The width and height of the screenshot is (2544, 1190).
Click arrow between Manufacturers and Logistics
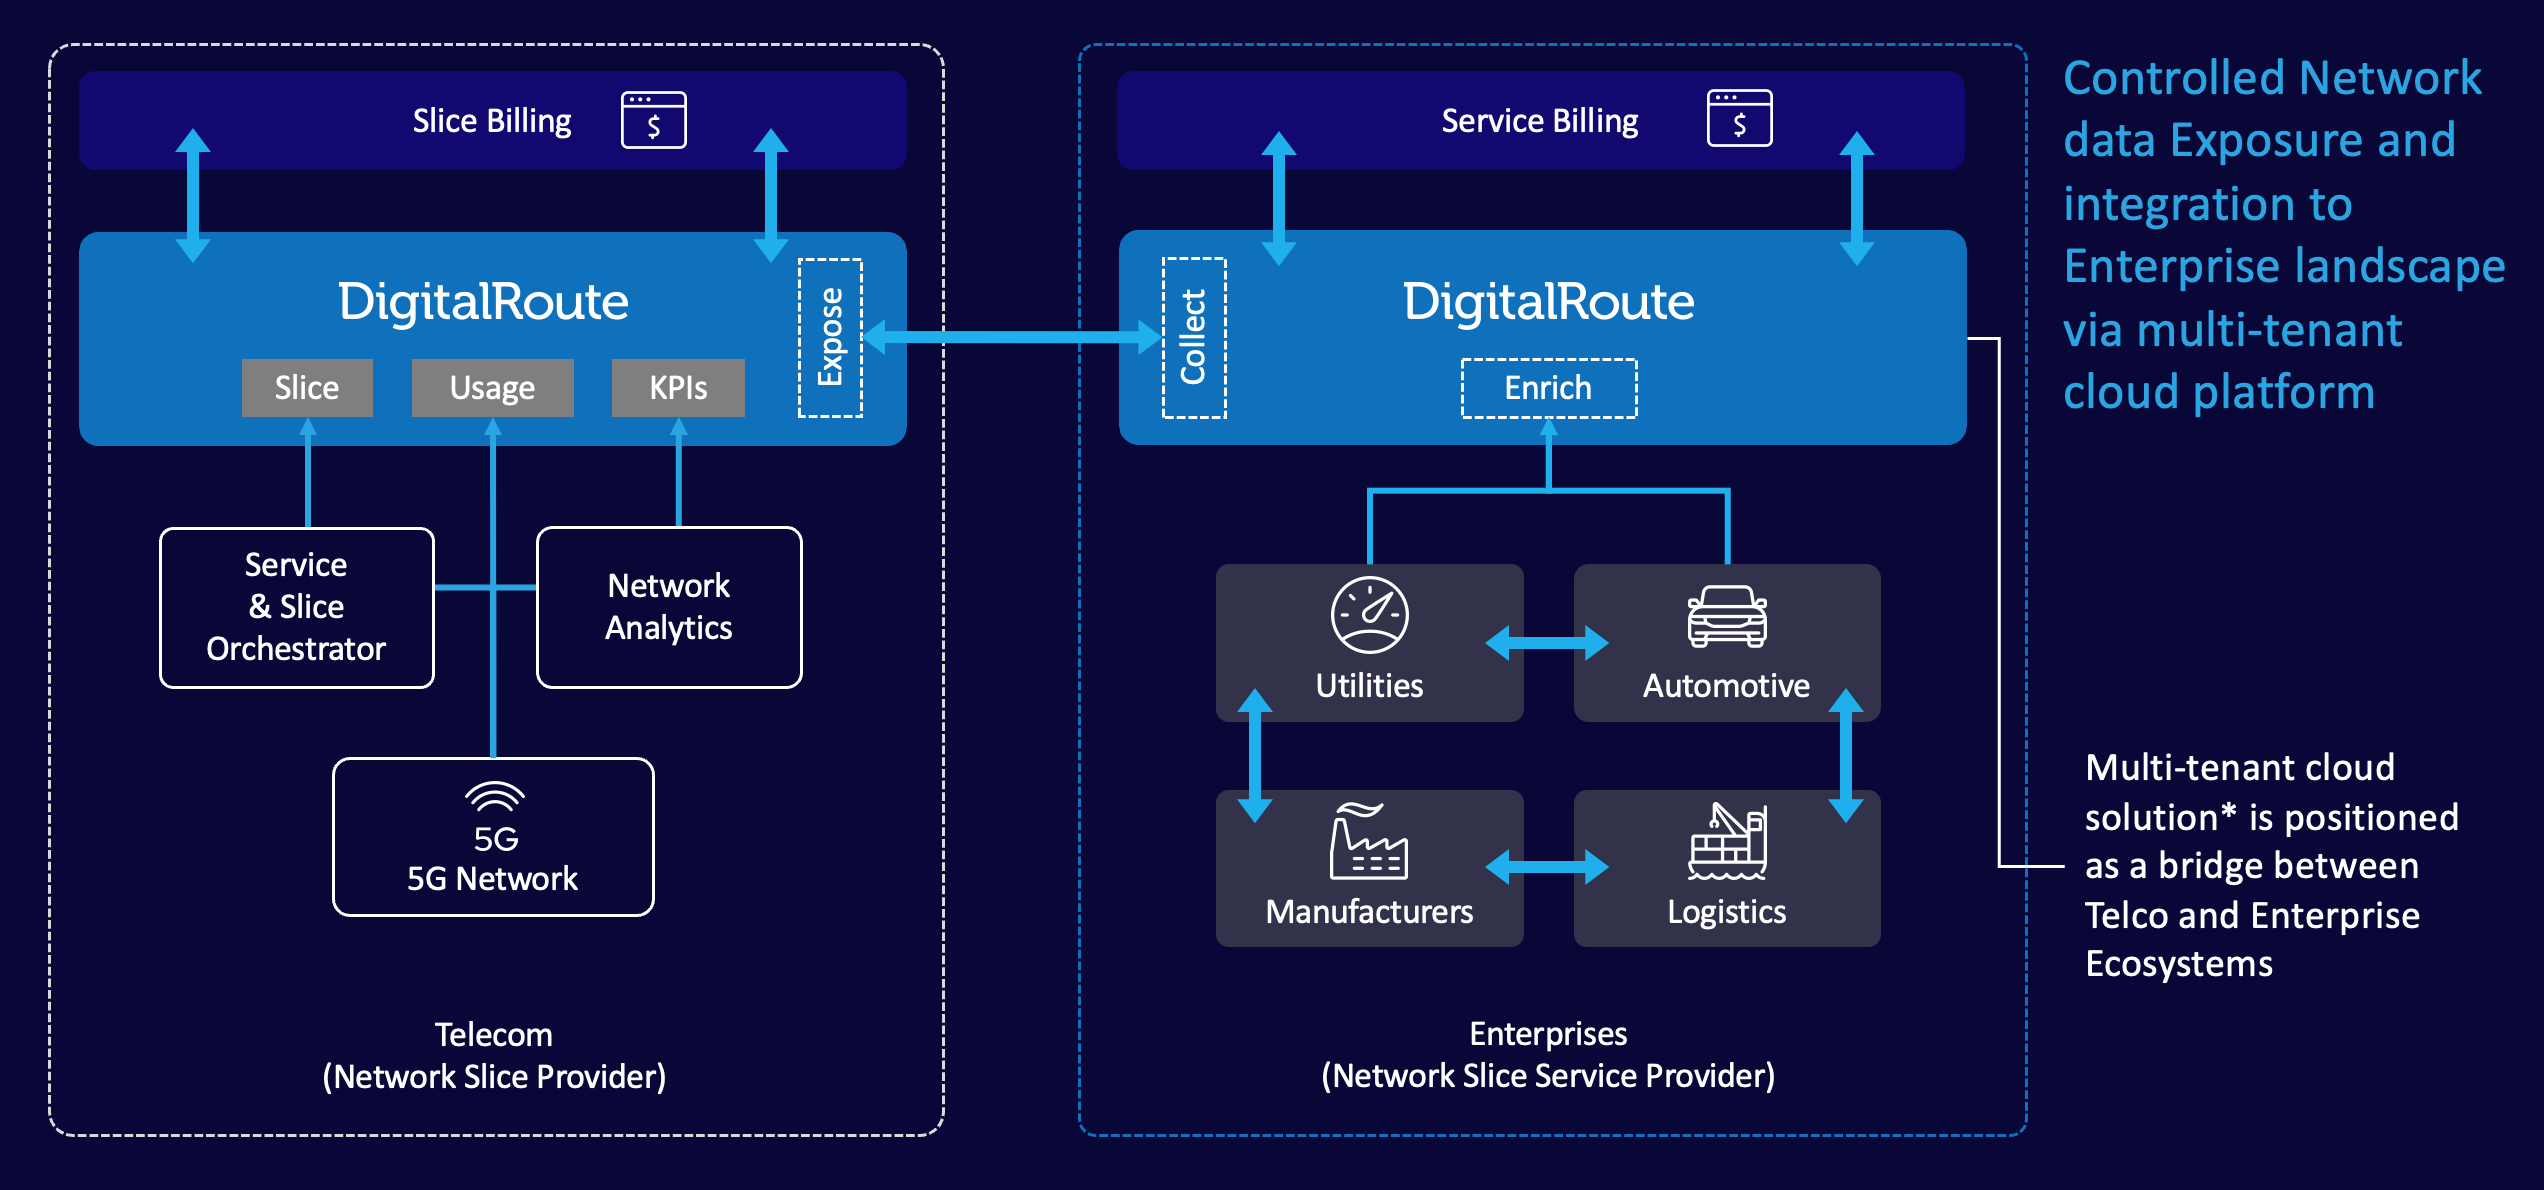(1547, 867)
